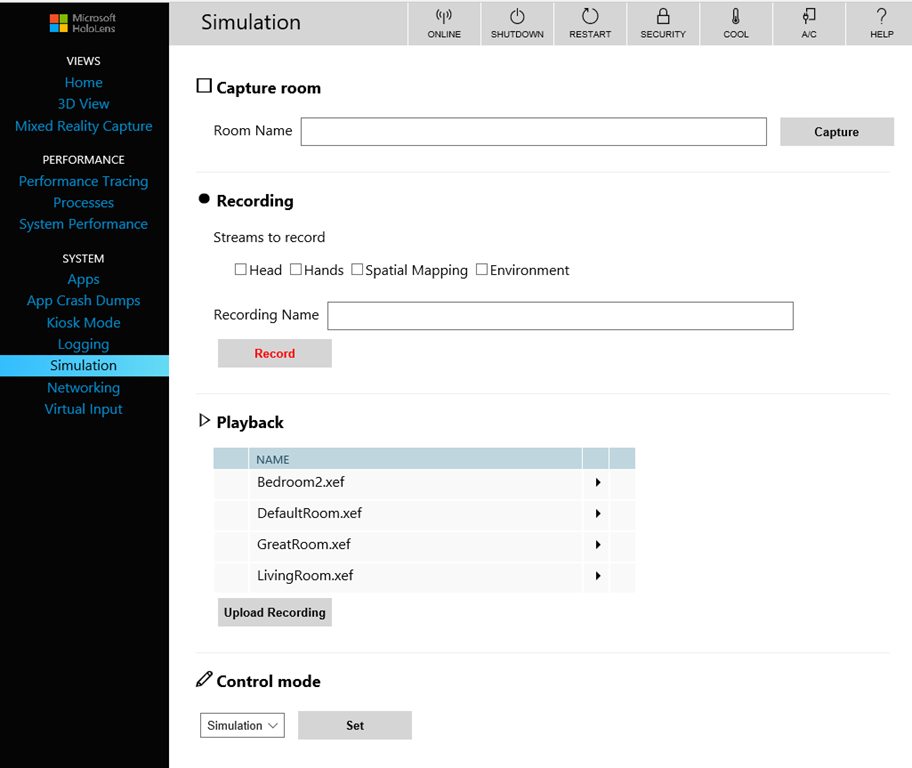Screen dimensions: 912x768
Task: Click the Capture button
Action: click(x=836, y=132)
